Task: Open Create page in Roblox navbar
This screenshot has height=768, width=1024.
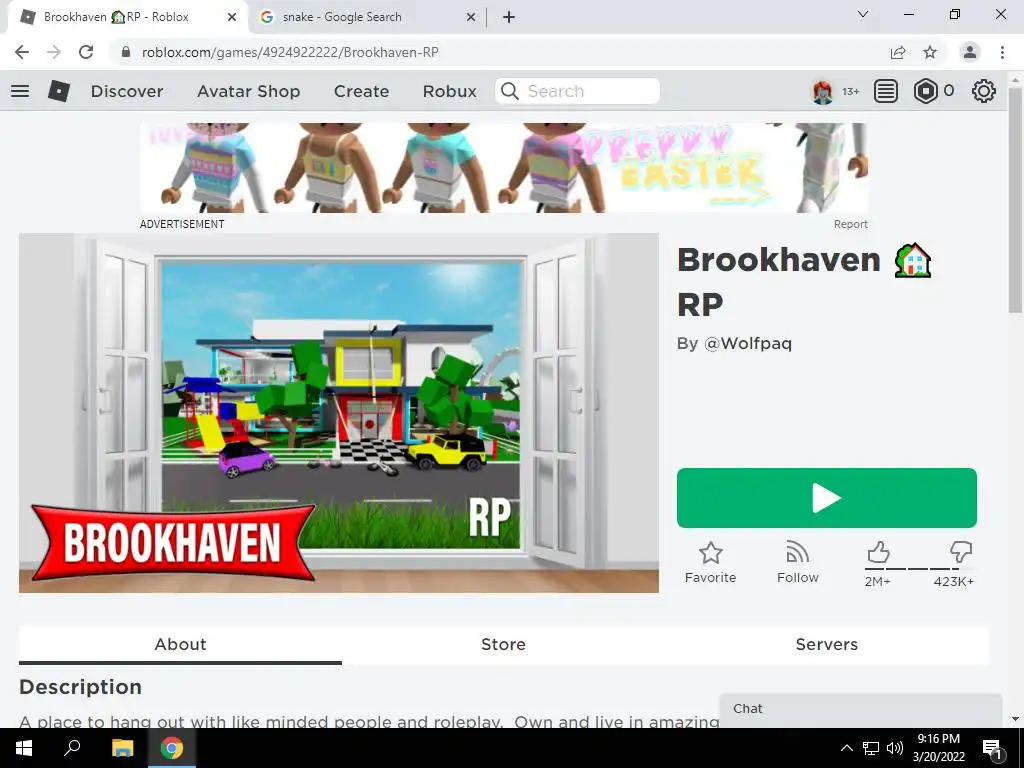Action: click(x=361, y=91)
